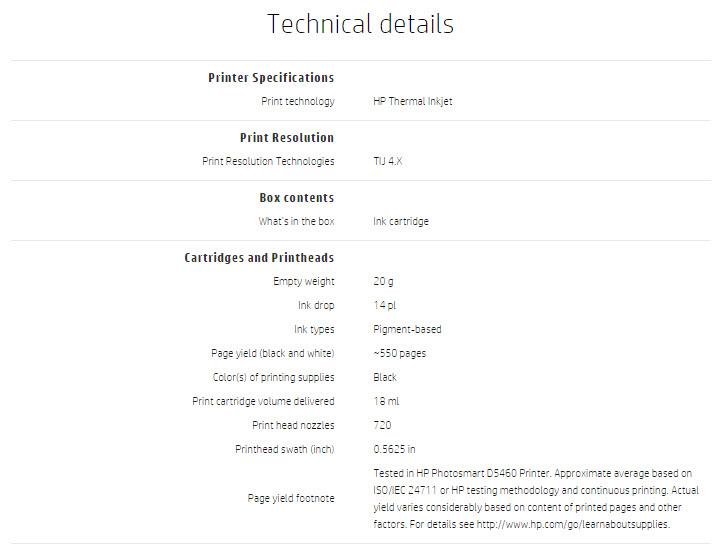721x557 pixels.
Task: Click the Print Resolution Technologies label
Action: (x=268, y=162)
